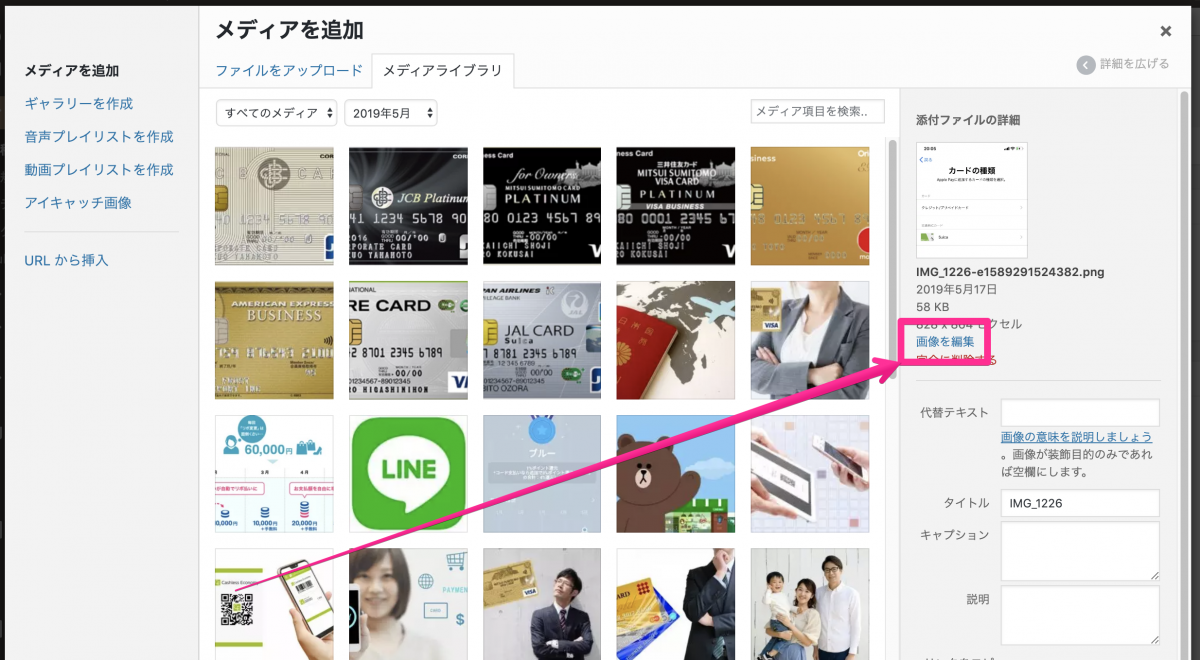Click the メディア項目を検索 search field
The width and height of the screenshot is (1200, 660).
[817, 111]
